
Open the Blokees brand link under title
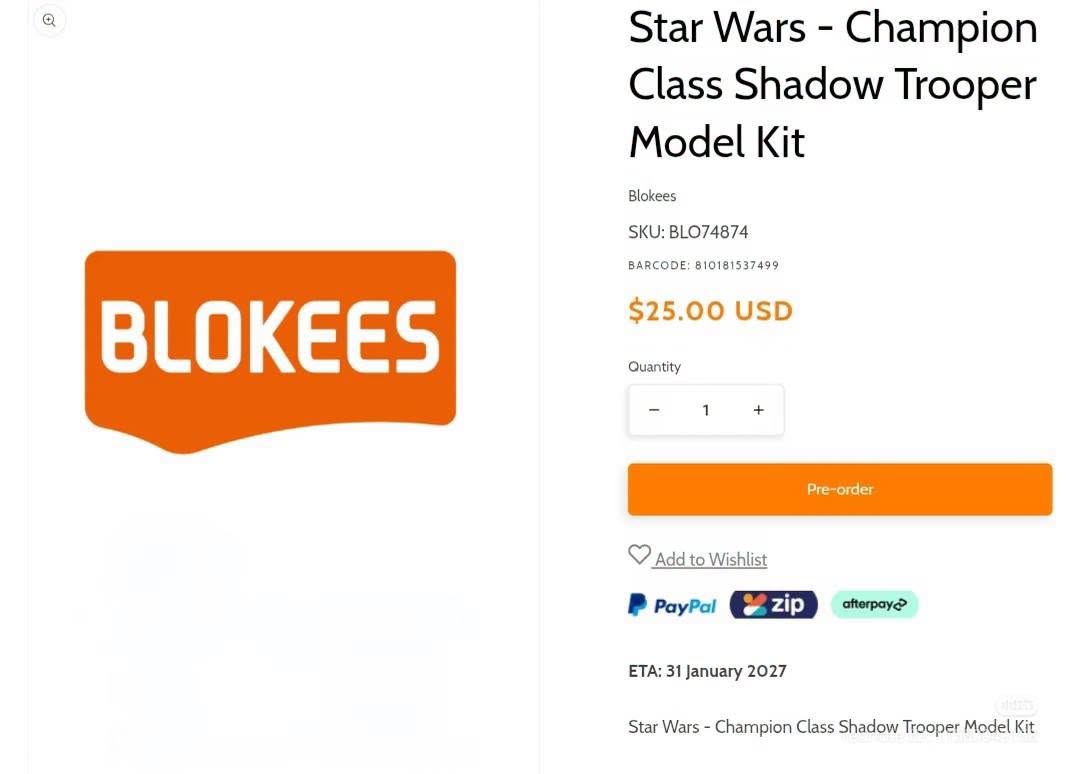tap(652, 196)
